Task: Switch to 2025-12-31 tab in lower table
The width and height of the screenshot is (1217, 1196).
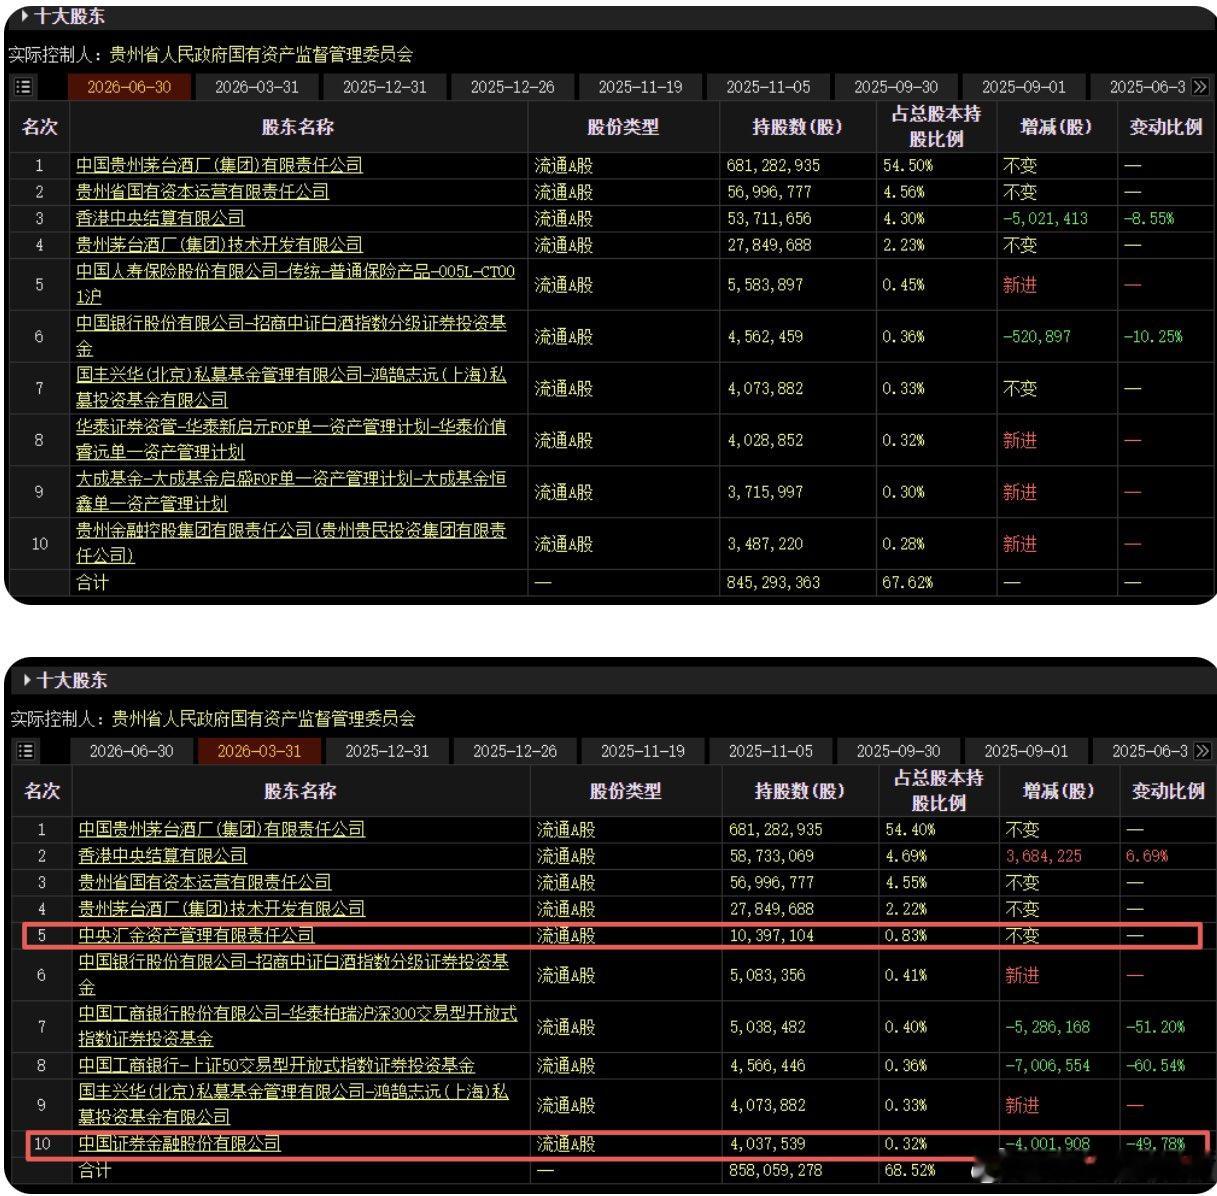Action: [x=387, y=751]
